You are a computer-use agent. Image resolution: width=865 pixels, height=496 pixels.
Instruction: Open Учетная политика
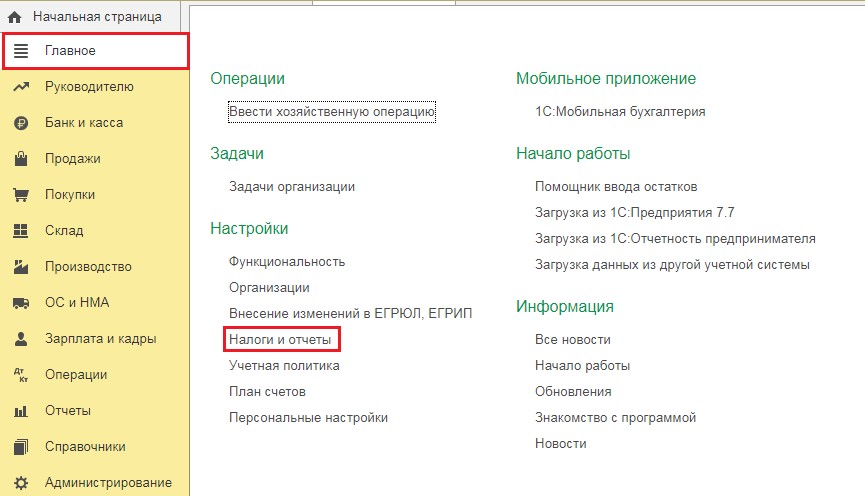point(284,365)
